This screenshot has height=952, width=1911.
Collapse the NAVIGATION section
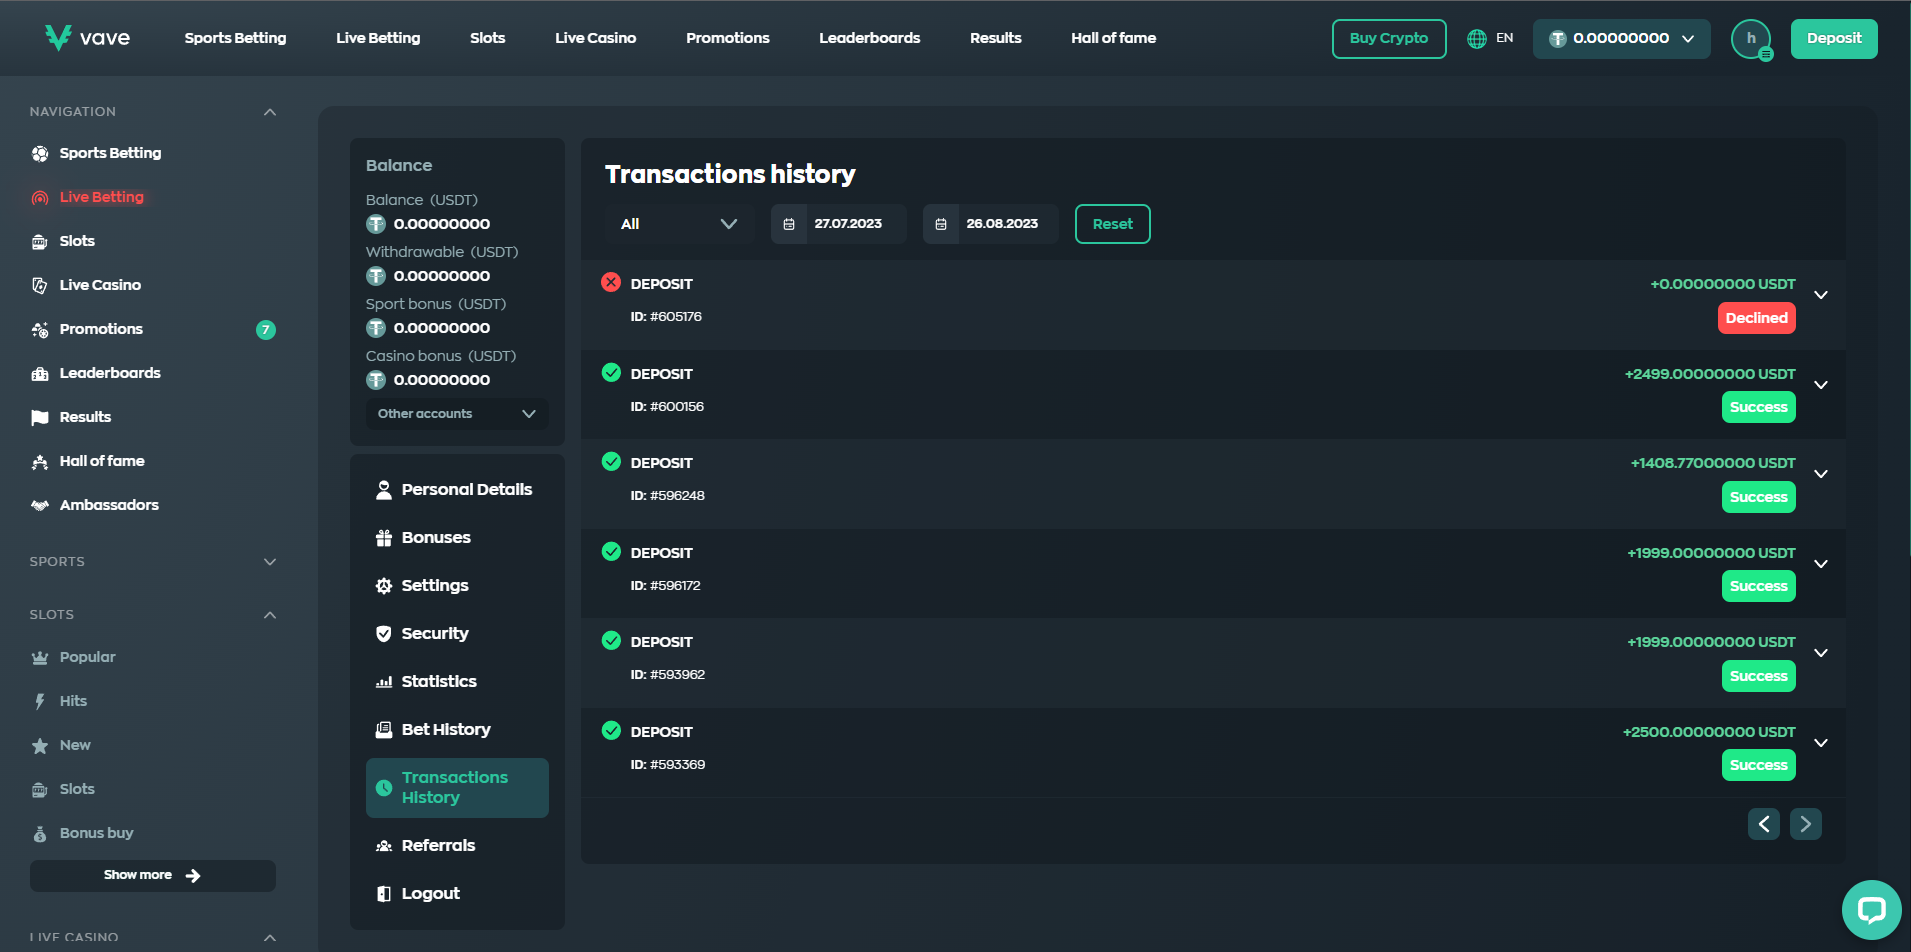270,112
